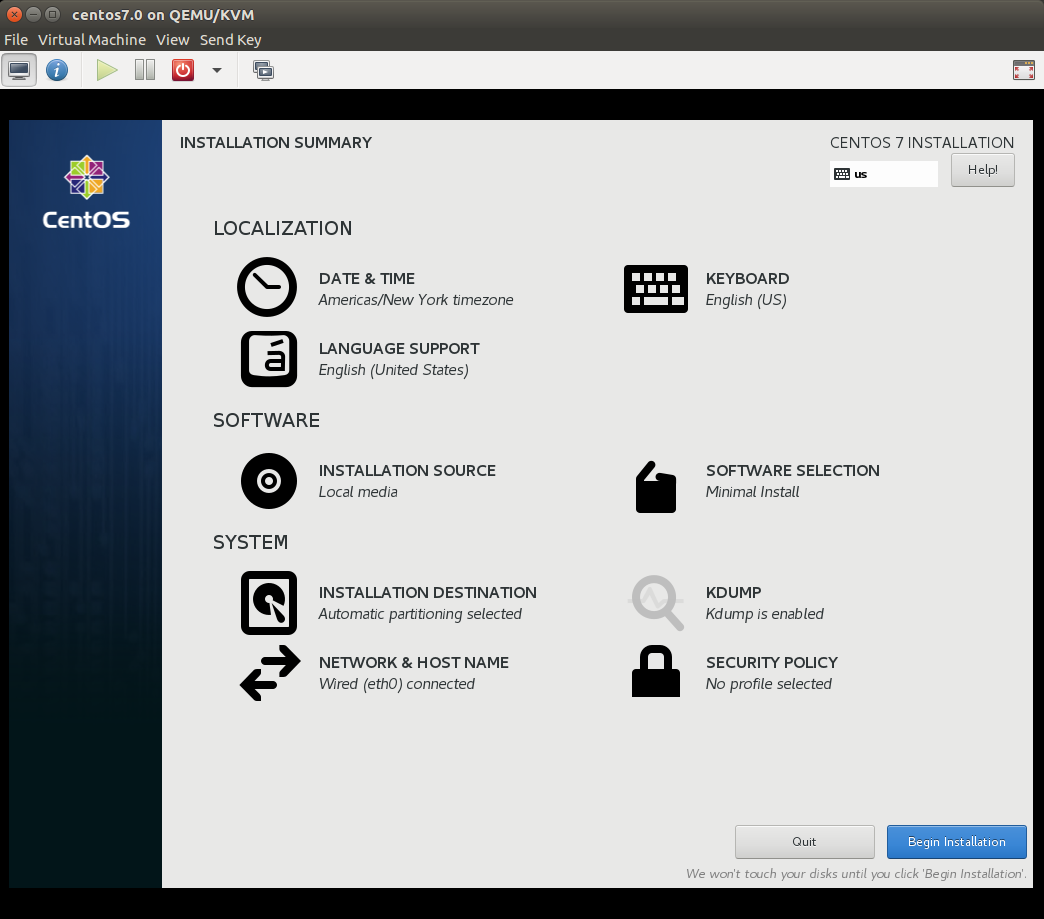1044x919 pixels.
Task: Show the graphical console view
Action: tap(19, 70)
